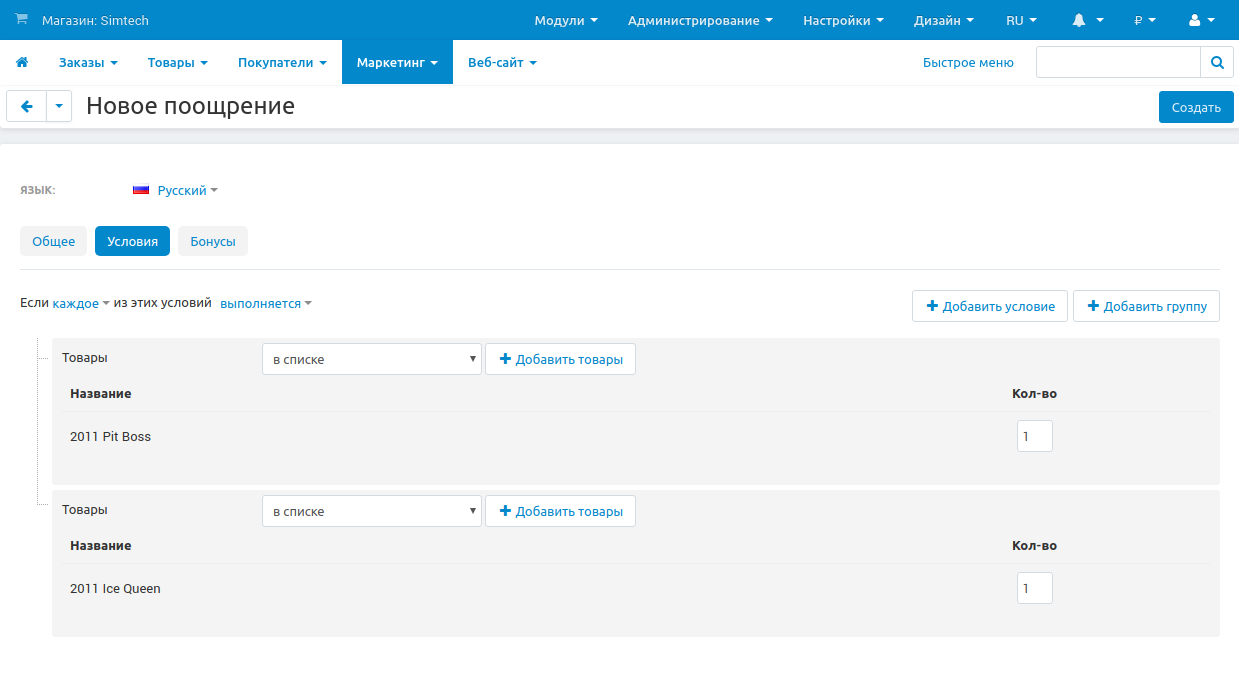
Task: Switch to the Бонусы tab
Action: [213, 241]
